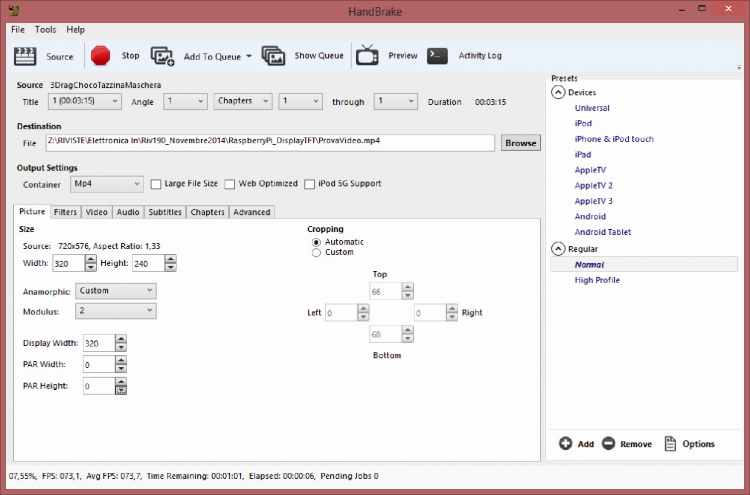Switch to the Video tab
The height and width of the screenshot is (495, 750).
pyautogui.click(x=97, y=212)
